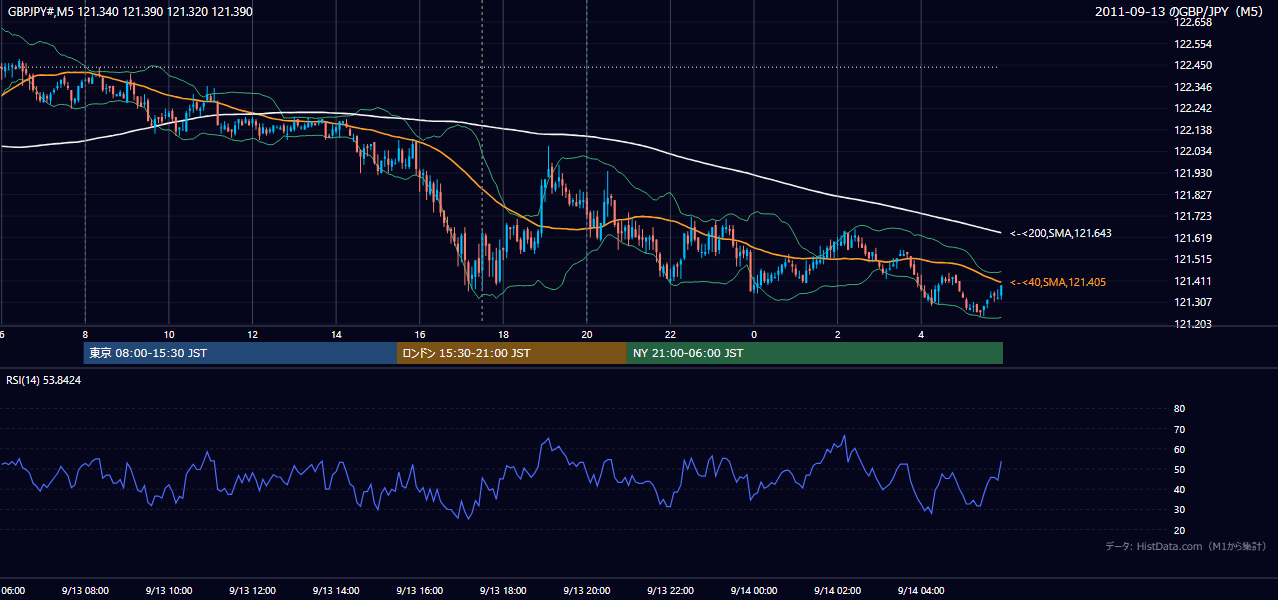Click hour tick 4 under the price chart
Screen dimensions: 1278x600
point(921,334)
